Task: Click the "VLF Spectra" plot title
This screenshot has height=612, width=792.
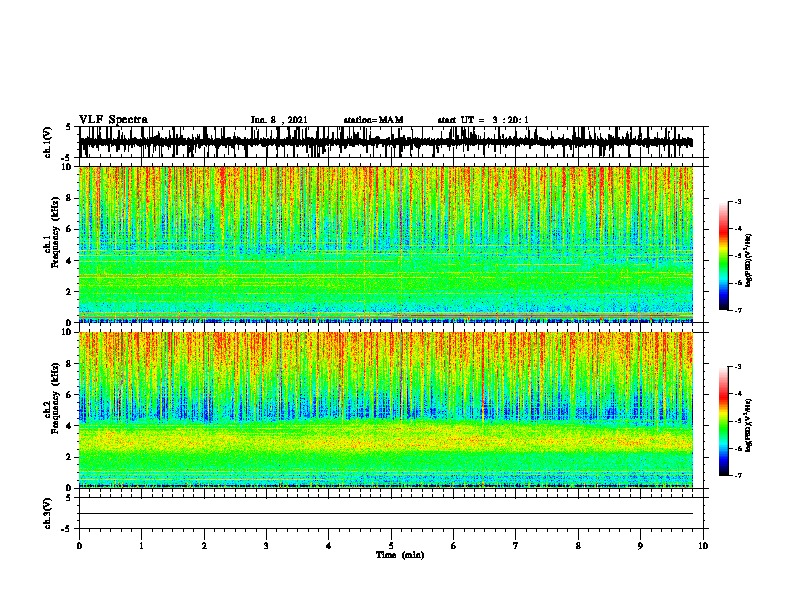Action: point(113,120)
